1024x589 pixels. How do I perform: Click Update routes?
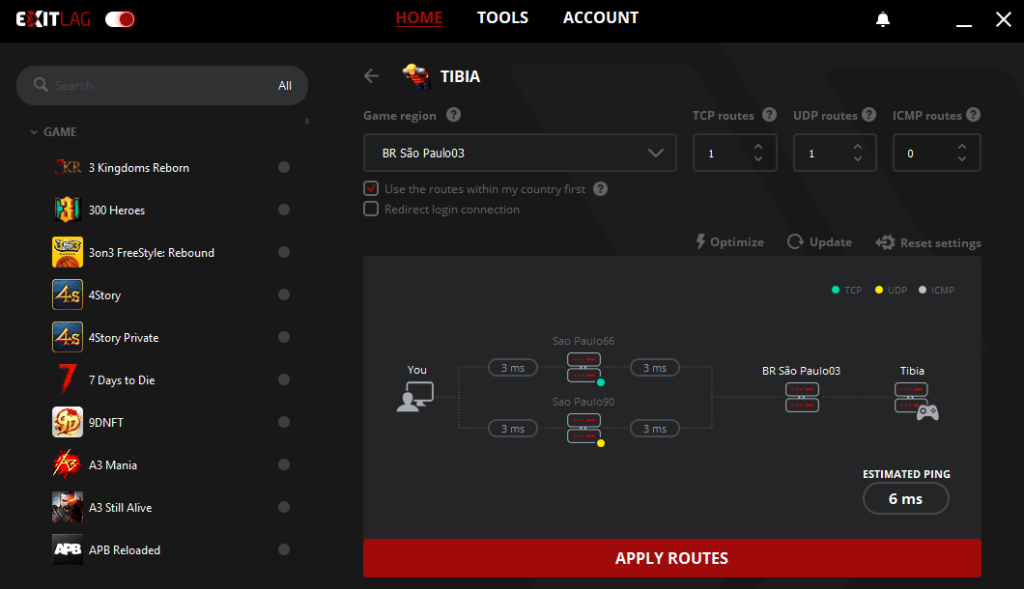(820, 242)
